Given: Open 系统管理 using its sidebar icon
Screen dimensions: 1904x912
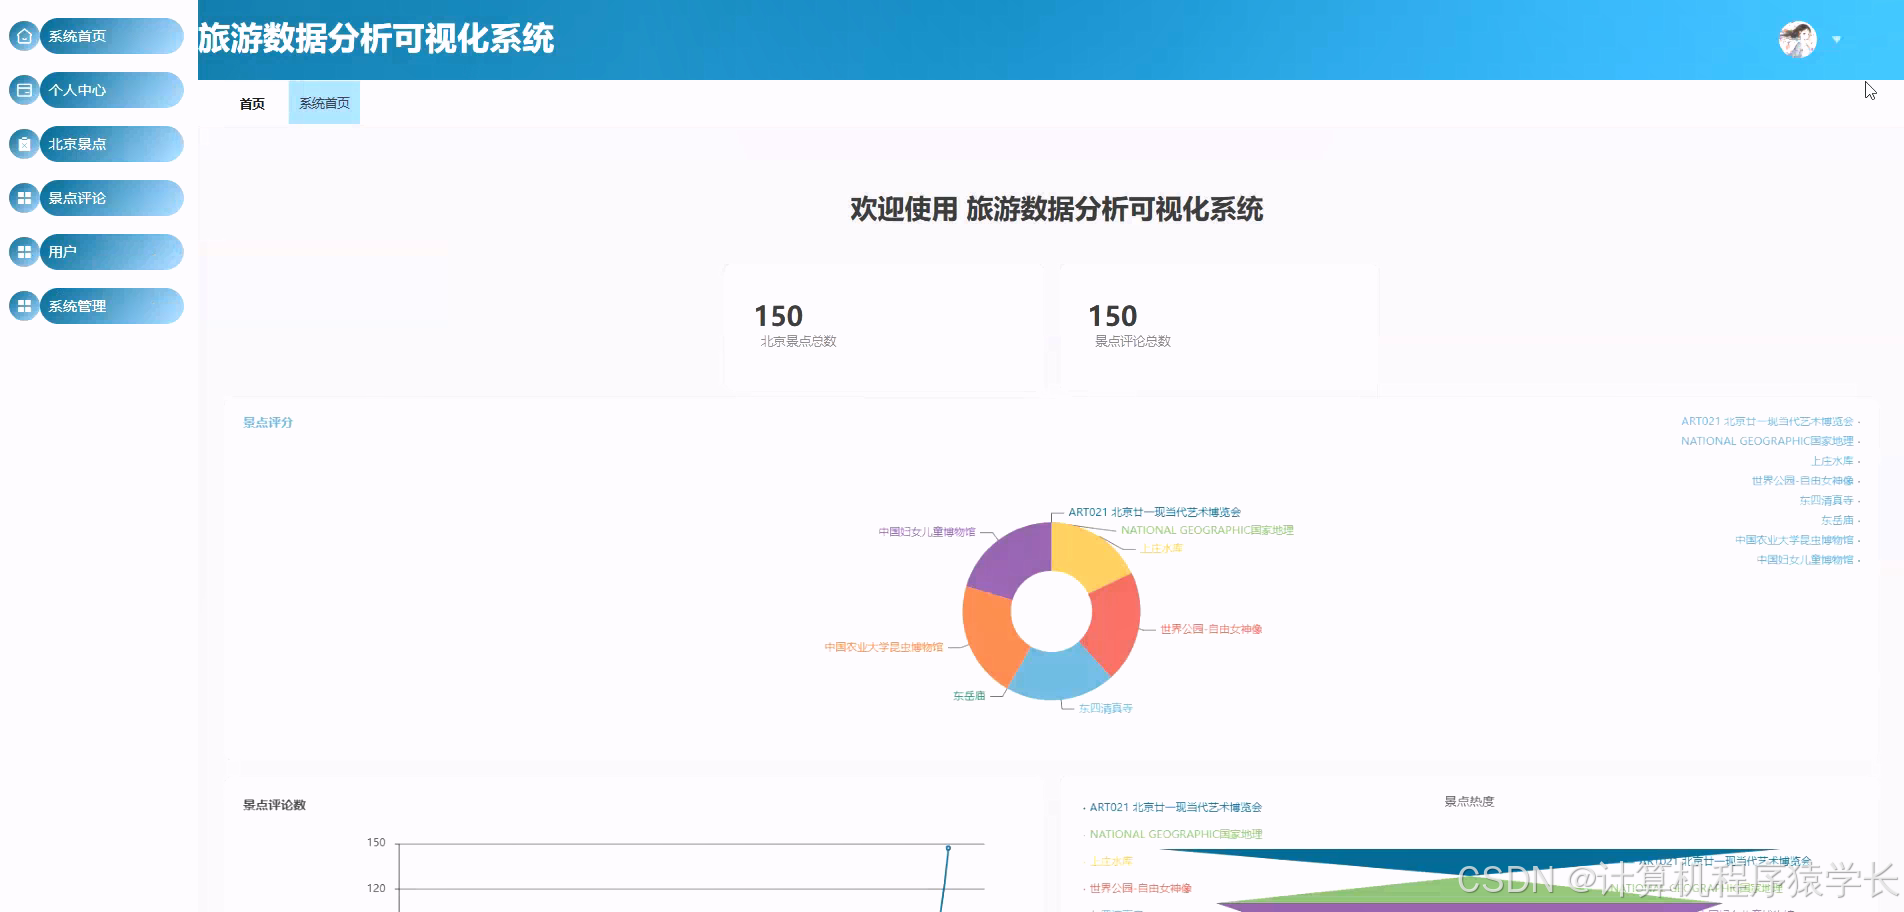Looking at the screenshot, I should [x=23, y=305].
